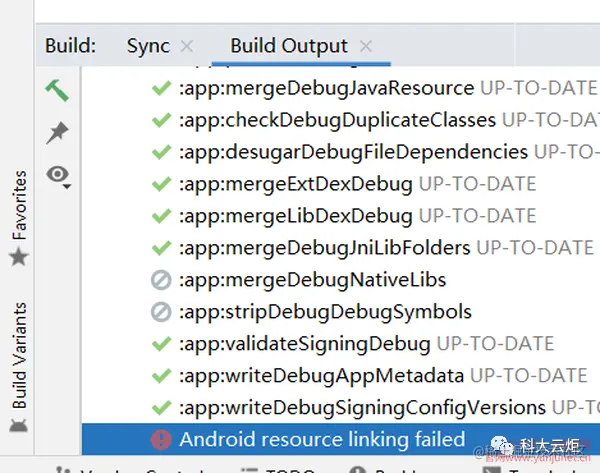600x473 pixels.
Task: Click the green check beside checkDebugDuplicateClasses
Action: coord(161,120)
